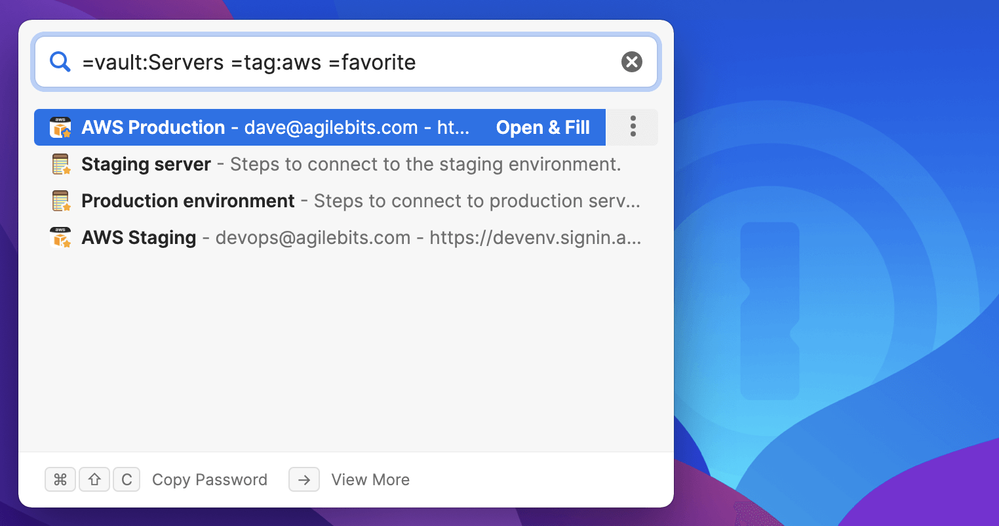Click the Copy Password action label
This screenshot has width=999, height=526.
210,480
